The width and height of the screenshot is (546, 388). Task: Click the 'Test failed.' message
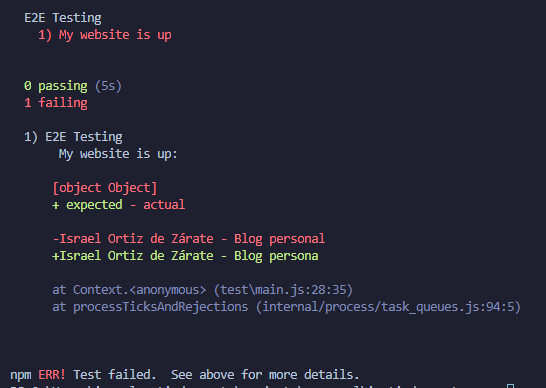(x=115, y=375)
